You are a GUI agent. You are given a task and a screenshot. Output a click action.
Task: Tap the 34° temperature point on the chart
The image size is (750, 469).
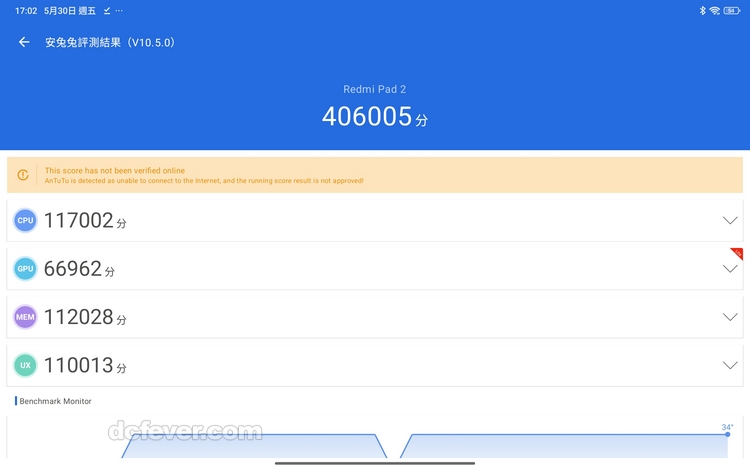click(x=728, y=434)
